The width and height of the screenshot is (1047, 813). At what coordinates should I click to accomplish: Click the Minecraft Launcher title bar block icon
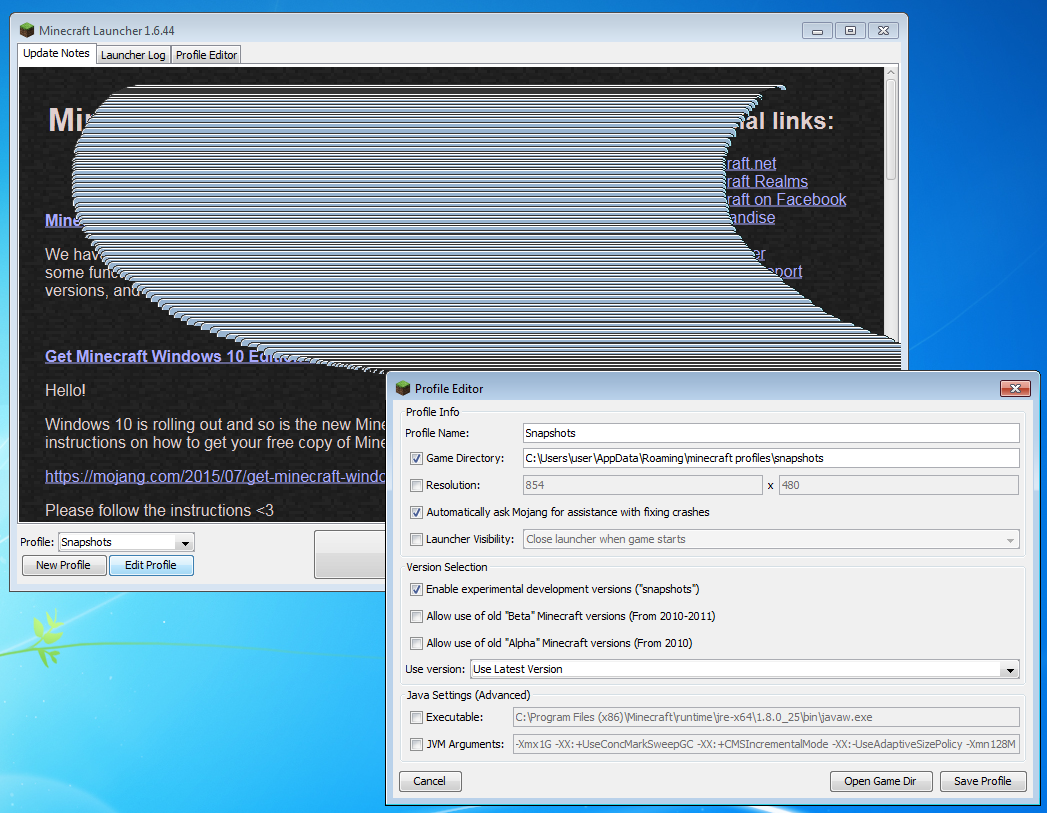pyautogui.click(x=27, y=30)
